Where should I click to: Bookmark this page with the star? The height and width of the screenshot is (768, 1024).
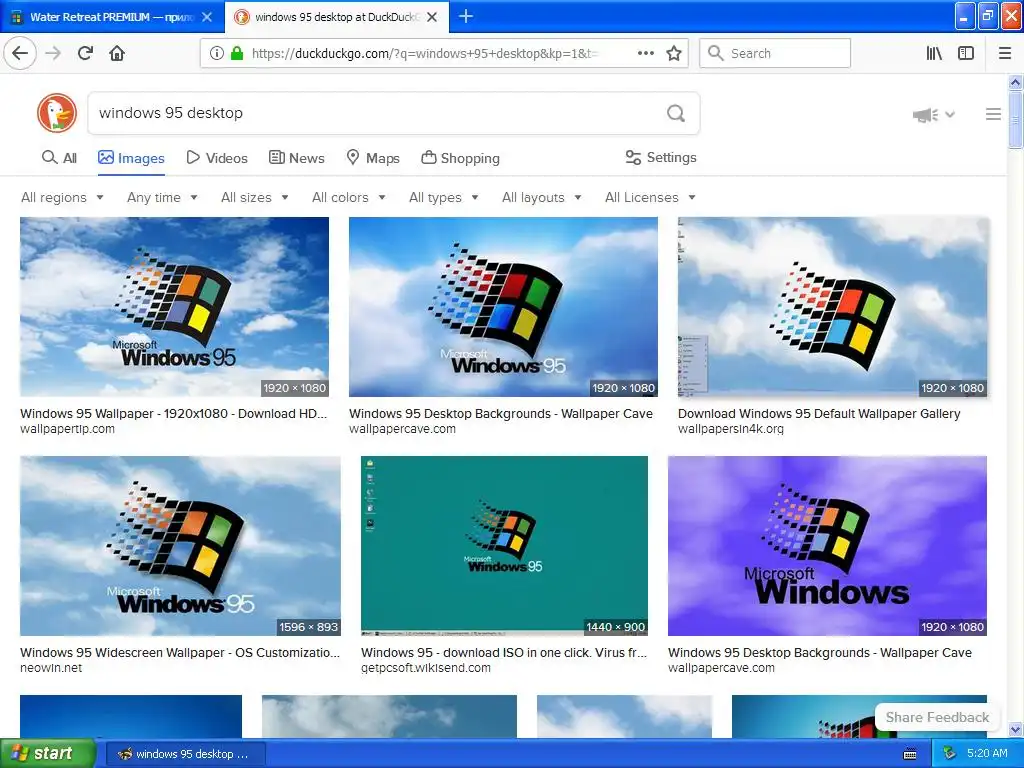674,53
